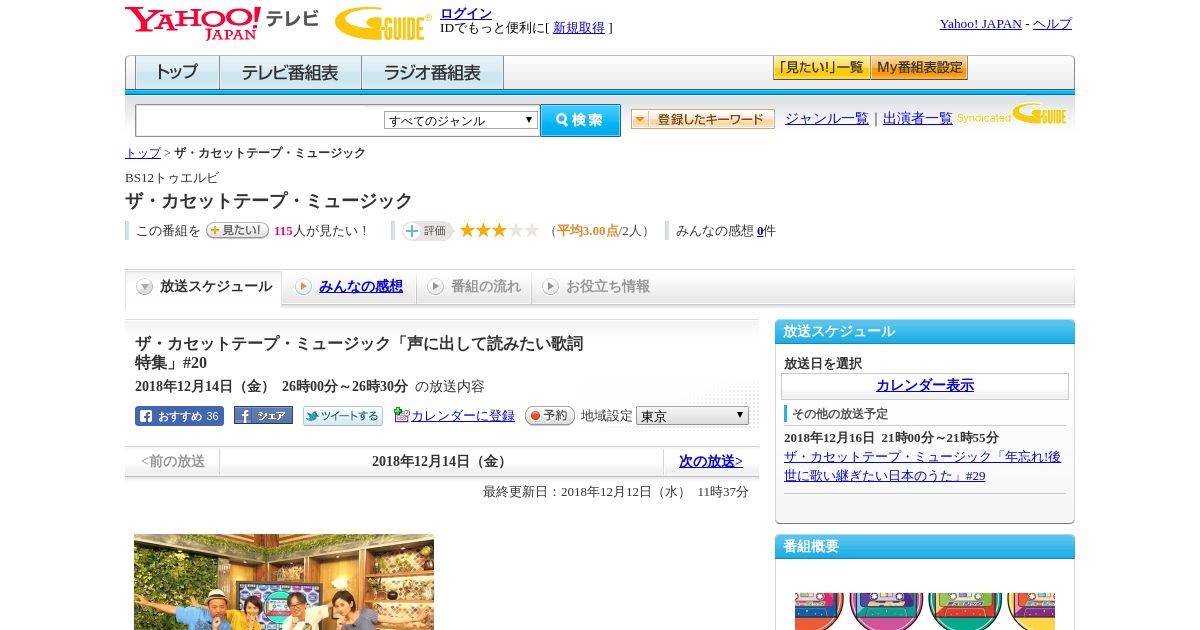Click the Yahoo! Japan テレビ logo
Viewport: 1200px width, 630px height.
[222, 24]
